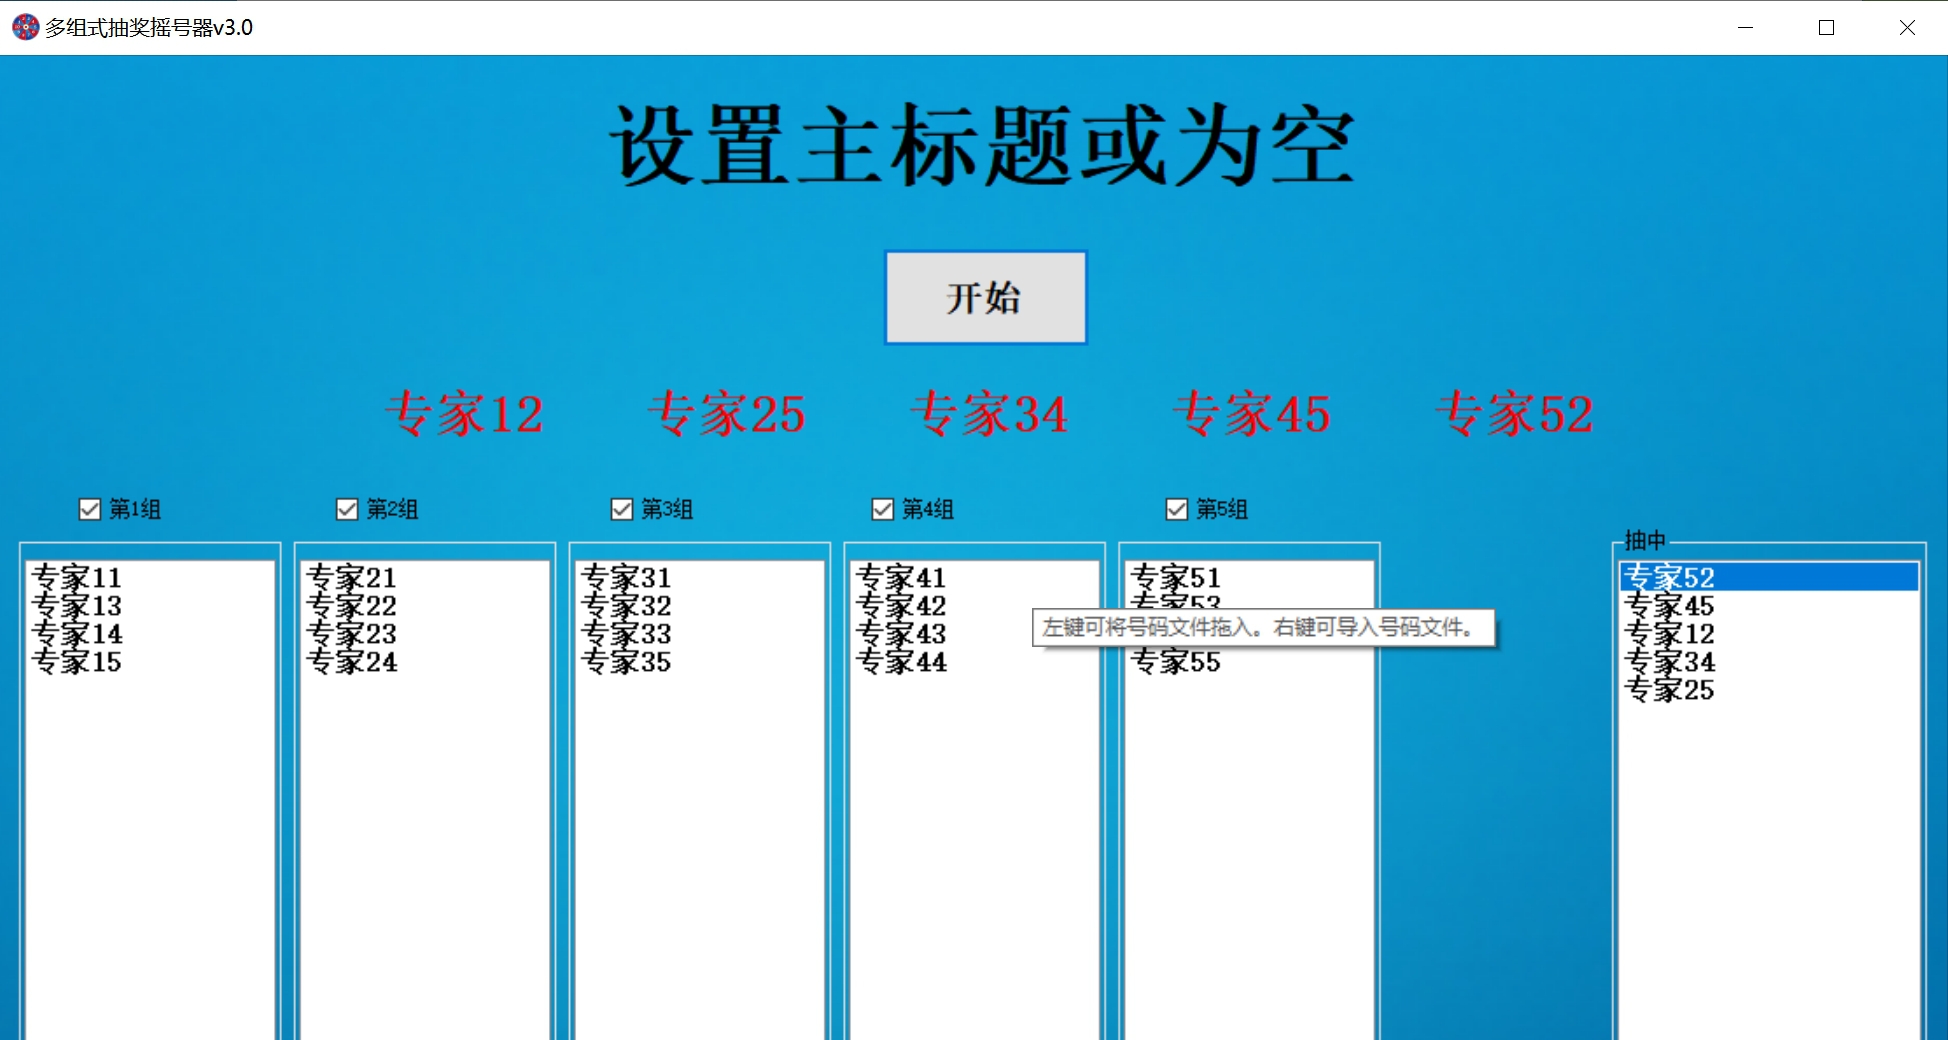Select 专家13 in the group 1 list
The width and height of the screenshot is (1948, 1040).
click(150, 605)
